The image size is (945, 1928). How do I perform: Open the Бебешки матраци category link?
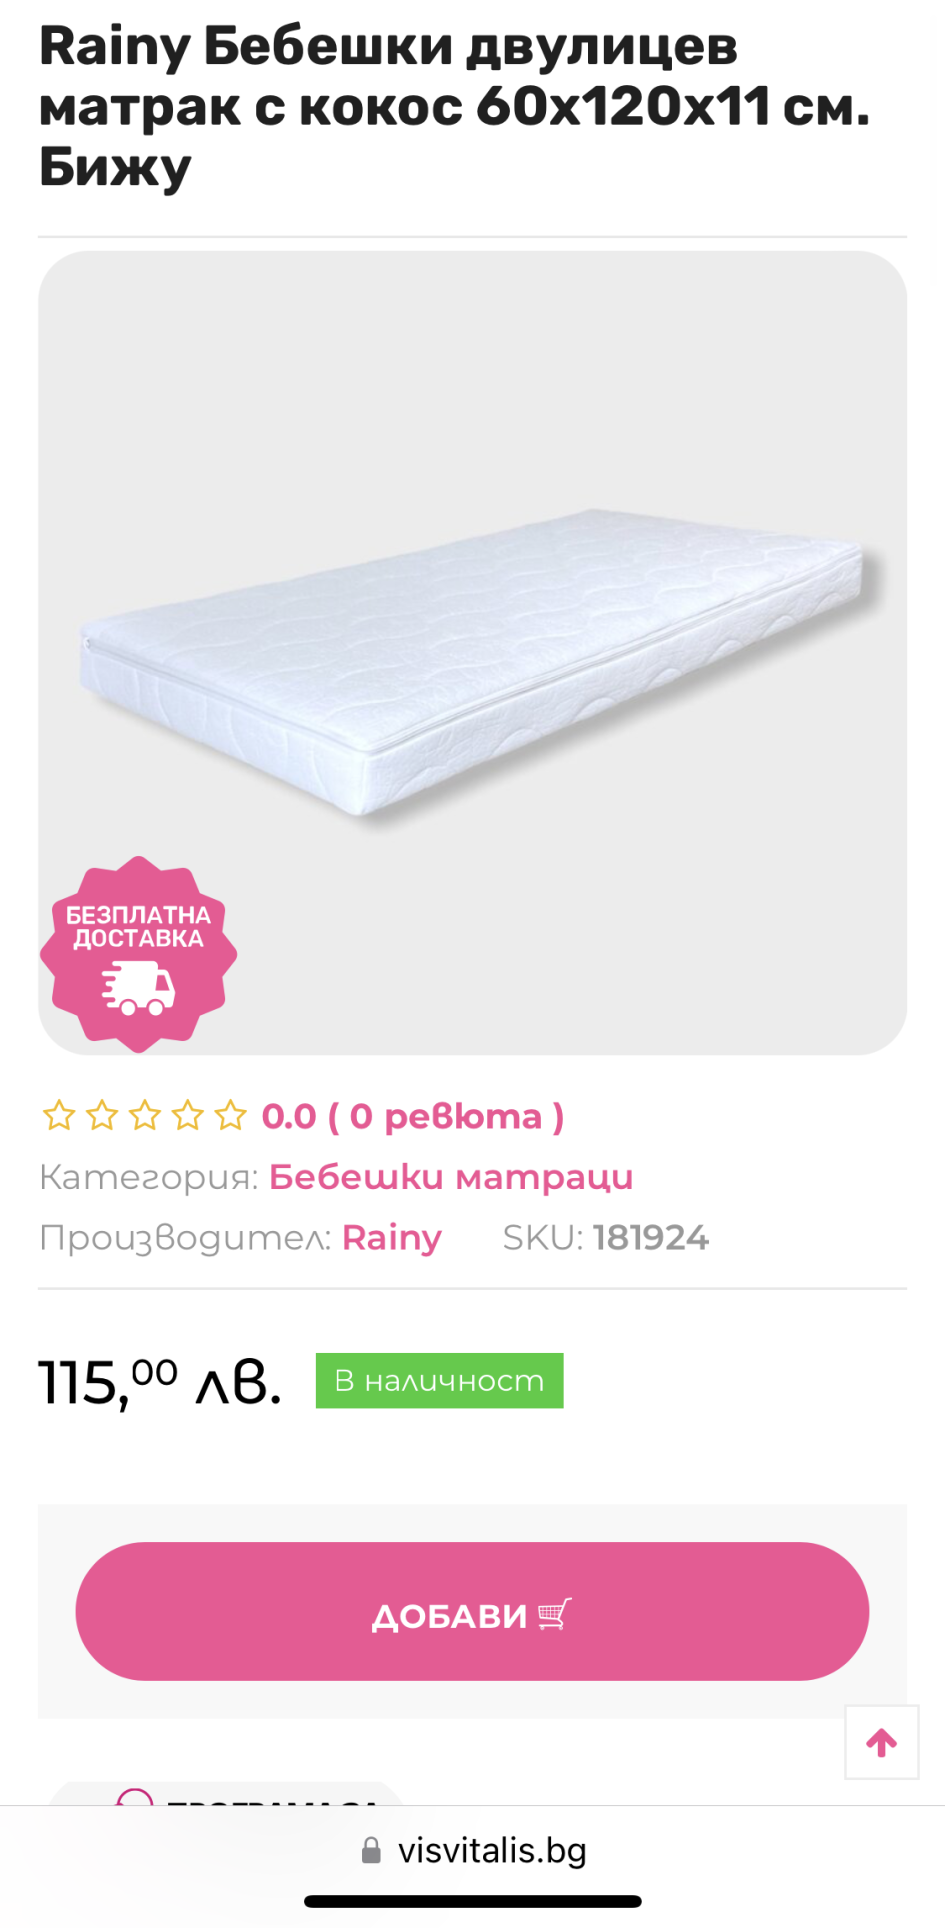click(x=451, y=1177)
